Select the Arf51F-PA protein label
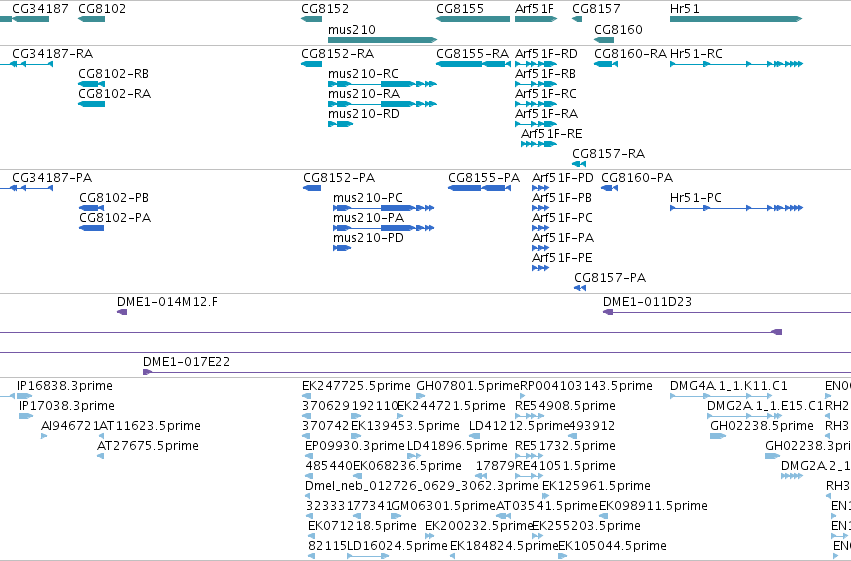 point(563,238)
